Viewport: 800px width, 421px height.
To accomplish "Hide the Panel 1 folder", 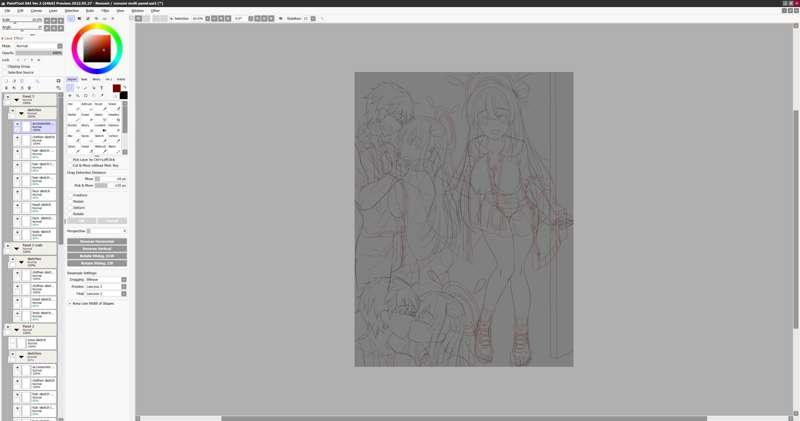I will click(x=8, y=97).
